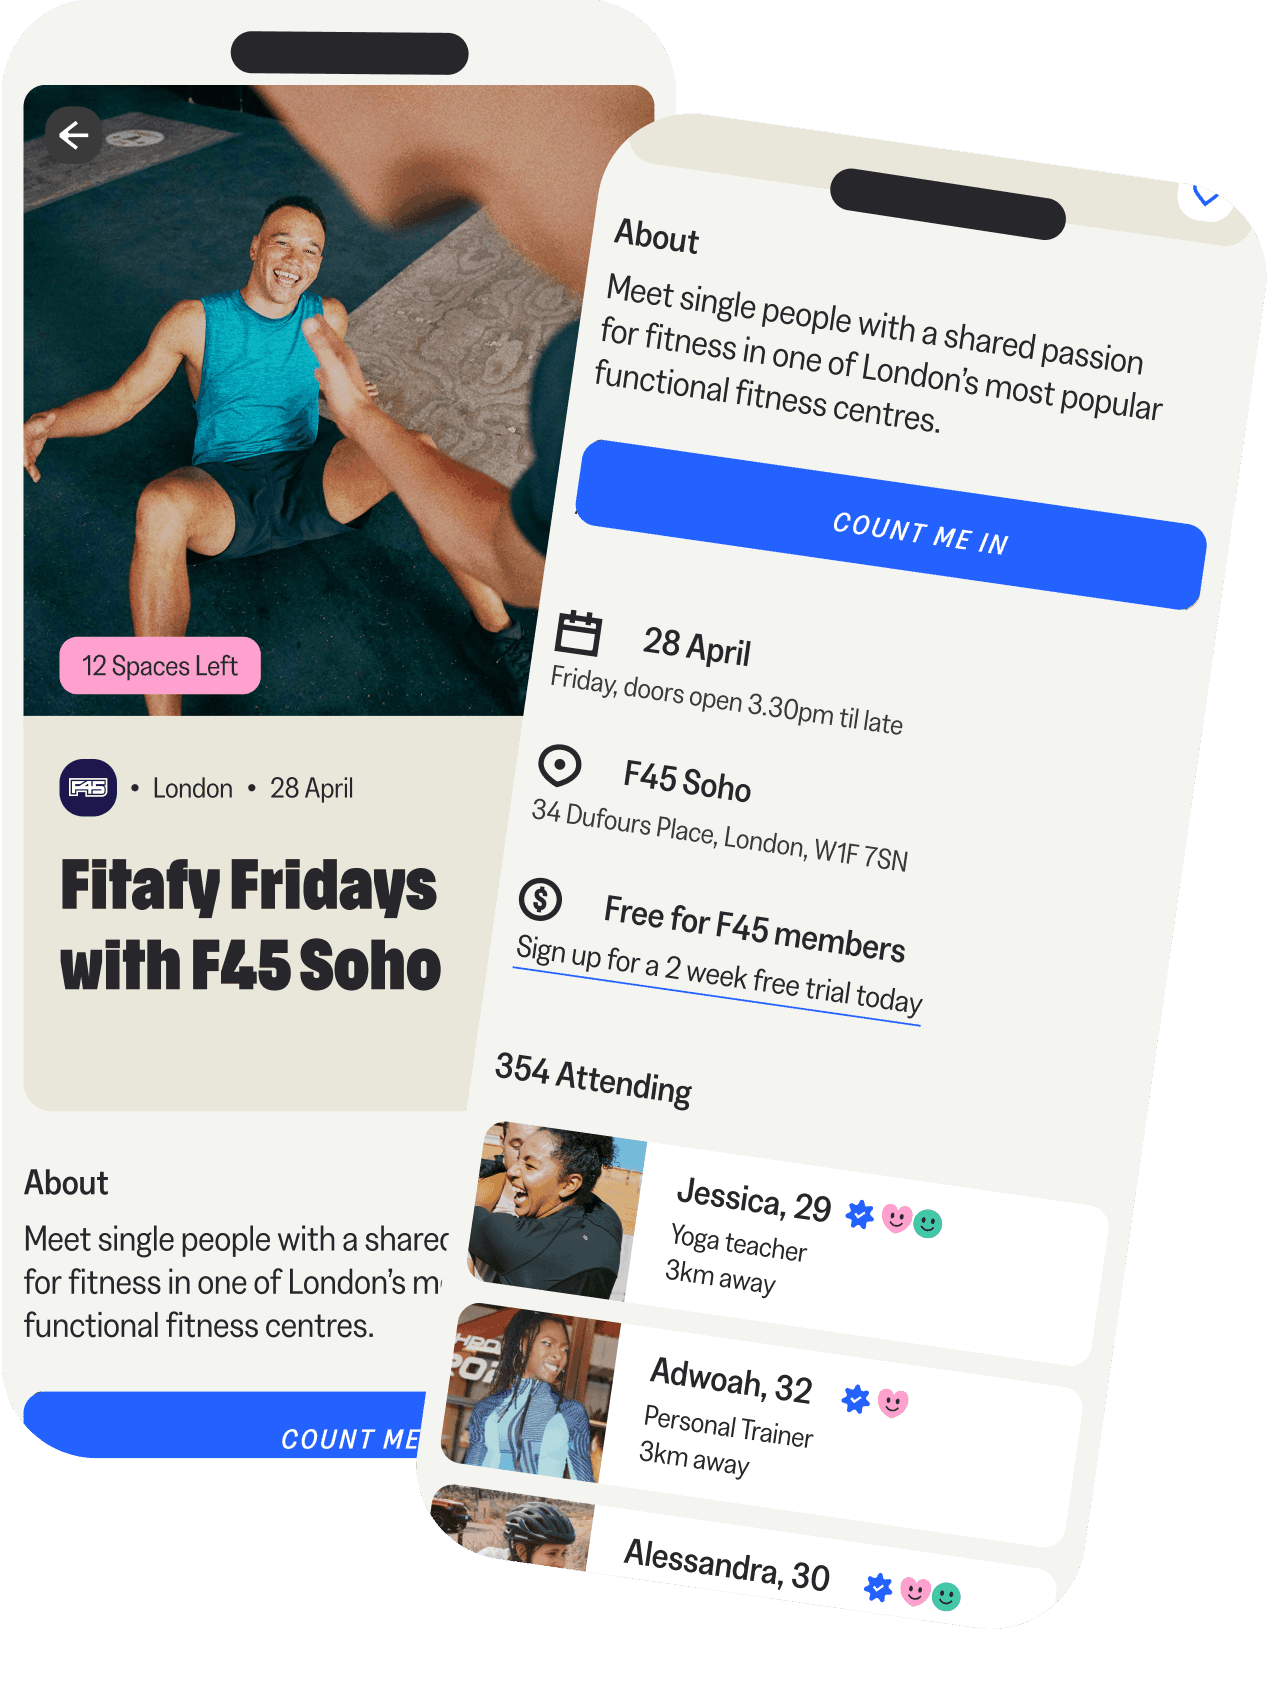The image size is (1280, 1688).
Task: Tap the 12 Spaces Left pink tag
Action: (160, 666)
